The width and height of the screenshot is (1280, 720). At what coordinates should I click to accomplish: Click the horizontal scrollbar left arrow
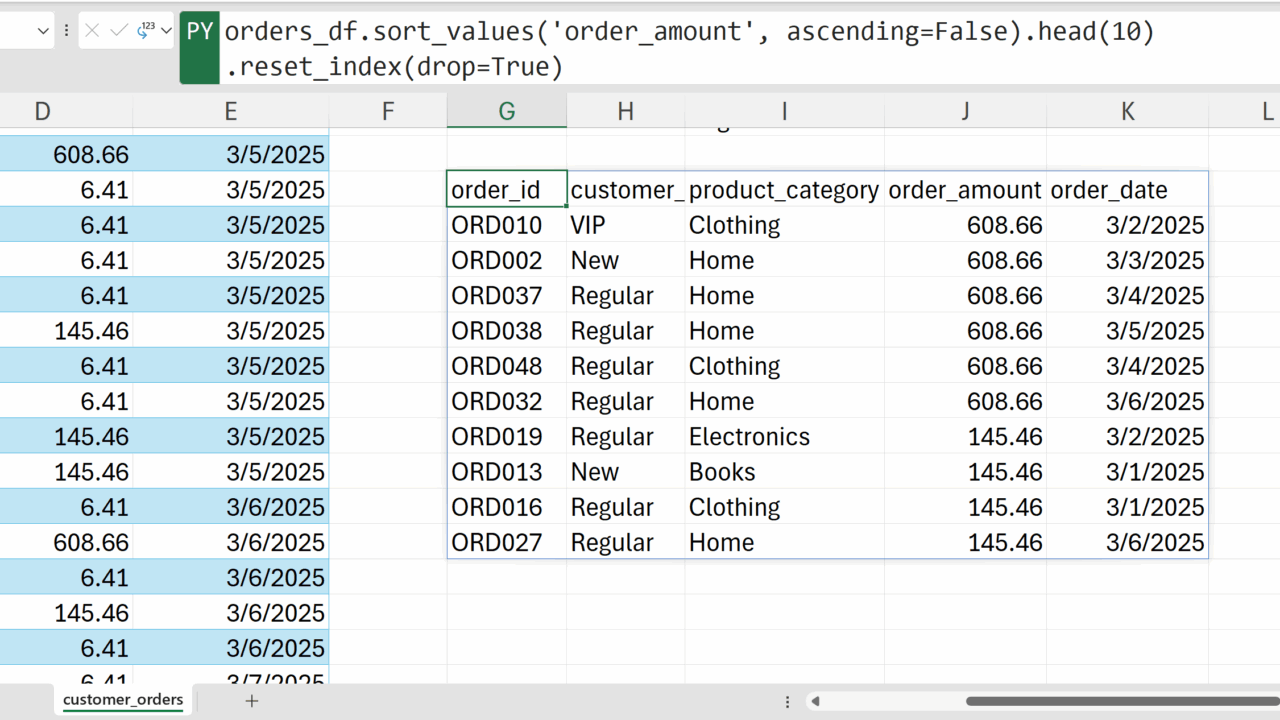[815, 702]
